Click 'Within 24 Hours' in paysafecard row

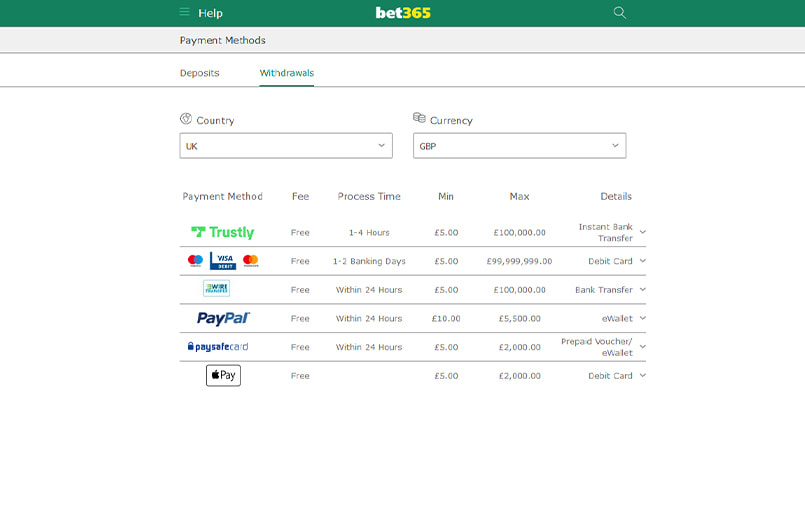coord(369,348)
